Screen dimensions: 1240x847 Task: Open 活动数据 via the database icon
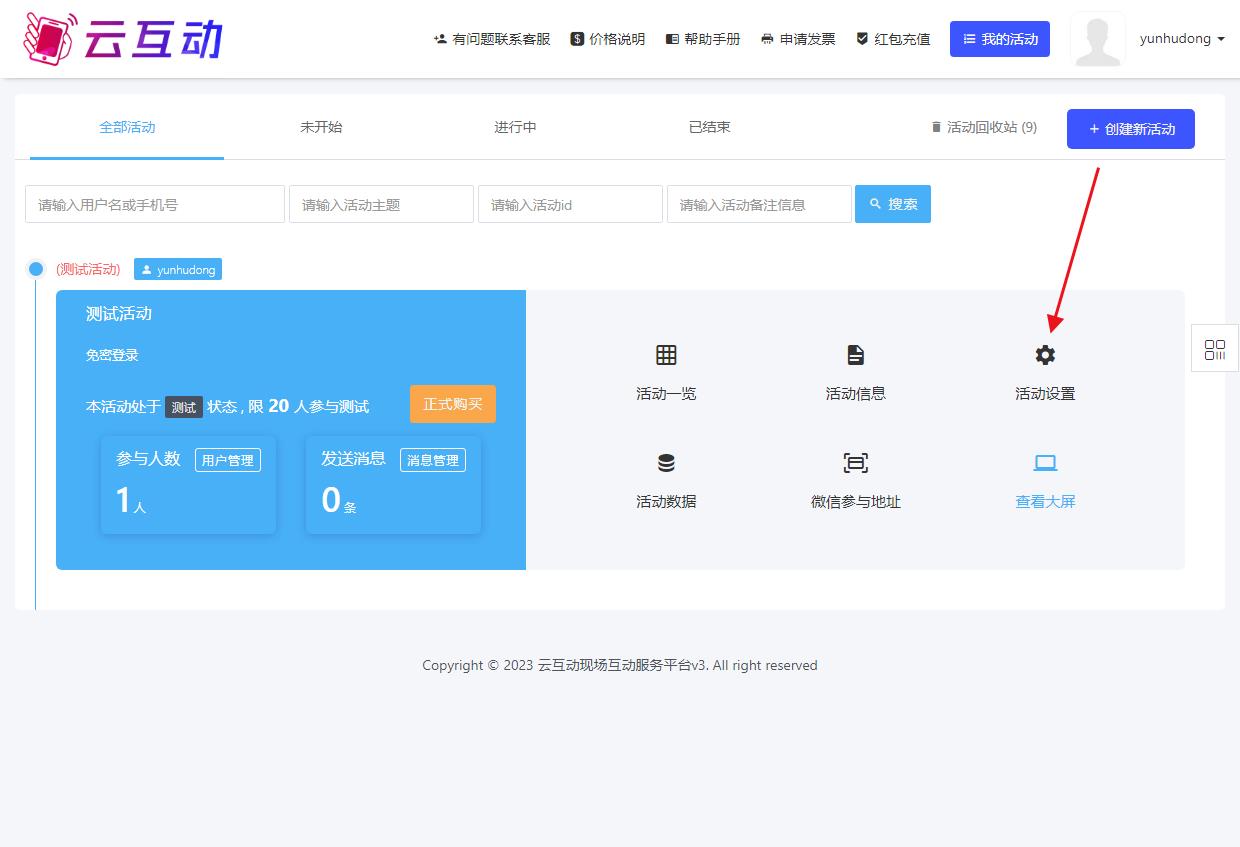click(666, 463)
